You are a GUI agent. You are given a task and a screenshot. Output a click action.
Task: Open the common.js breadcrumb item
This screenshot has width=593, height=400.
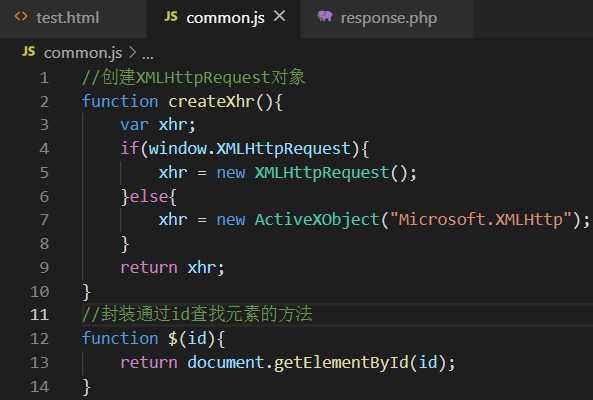coord(83,53)
